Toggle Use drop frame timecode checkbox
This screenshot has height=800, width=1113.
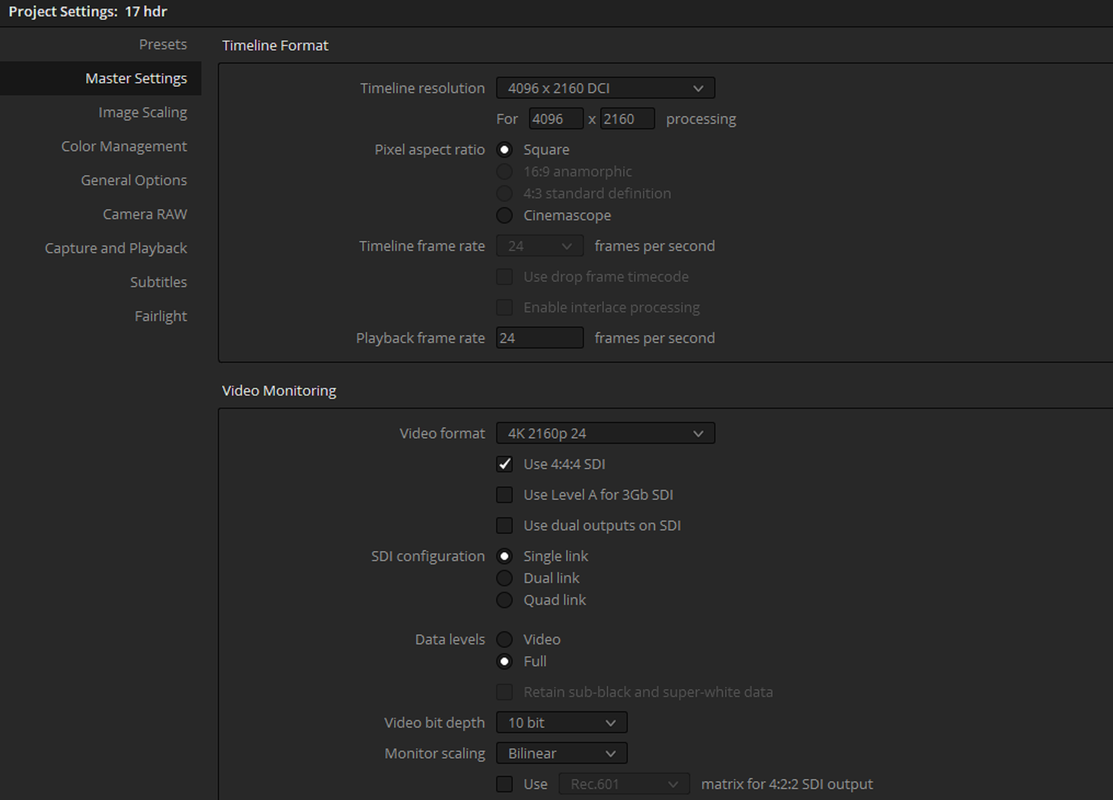point(505,277)
